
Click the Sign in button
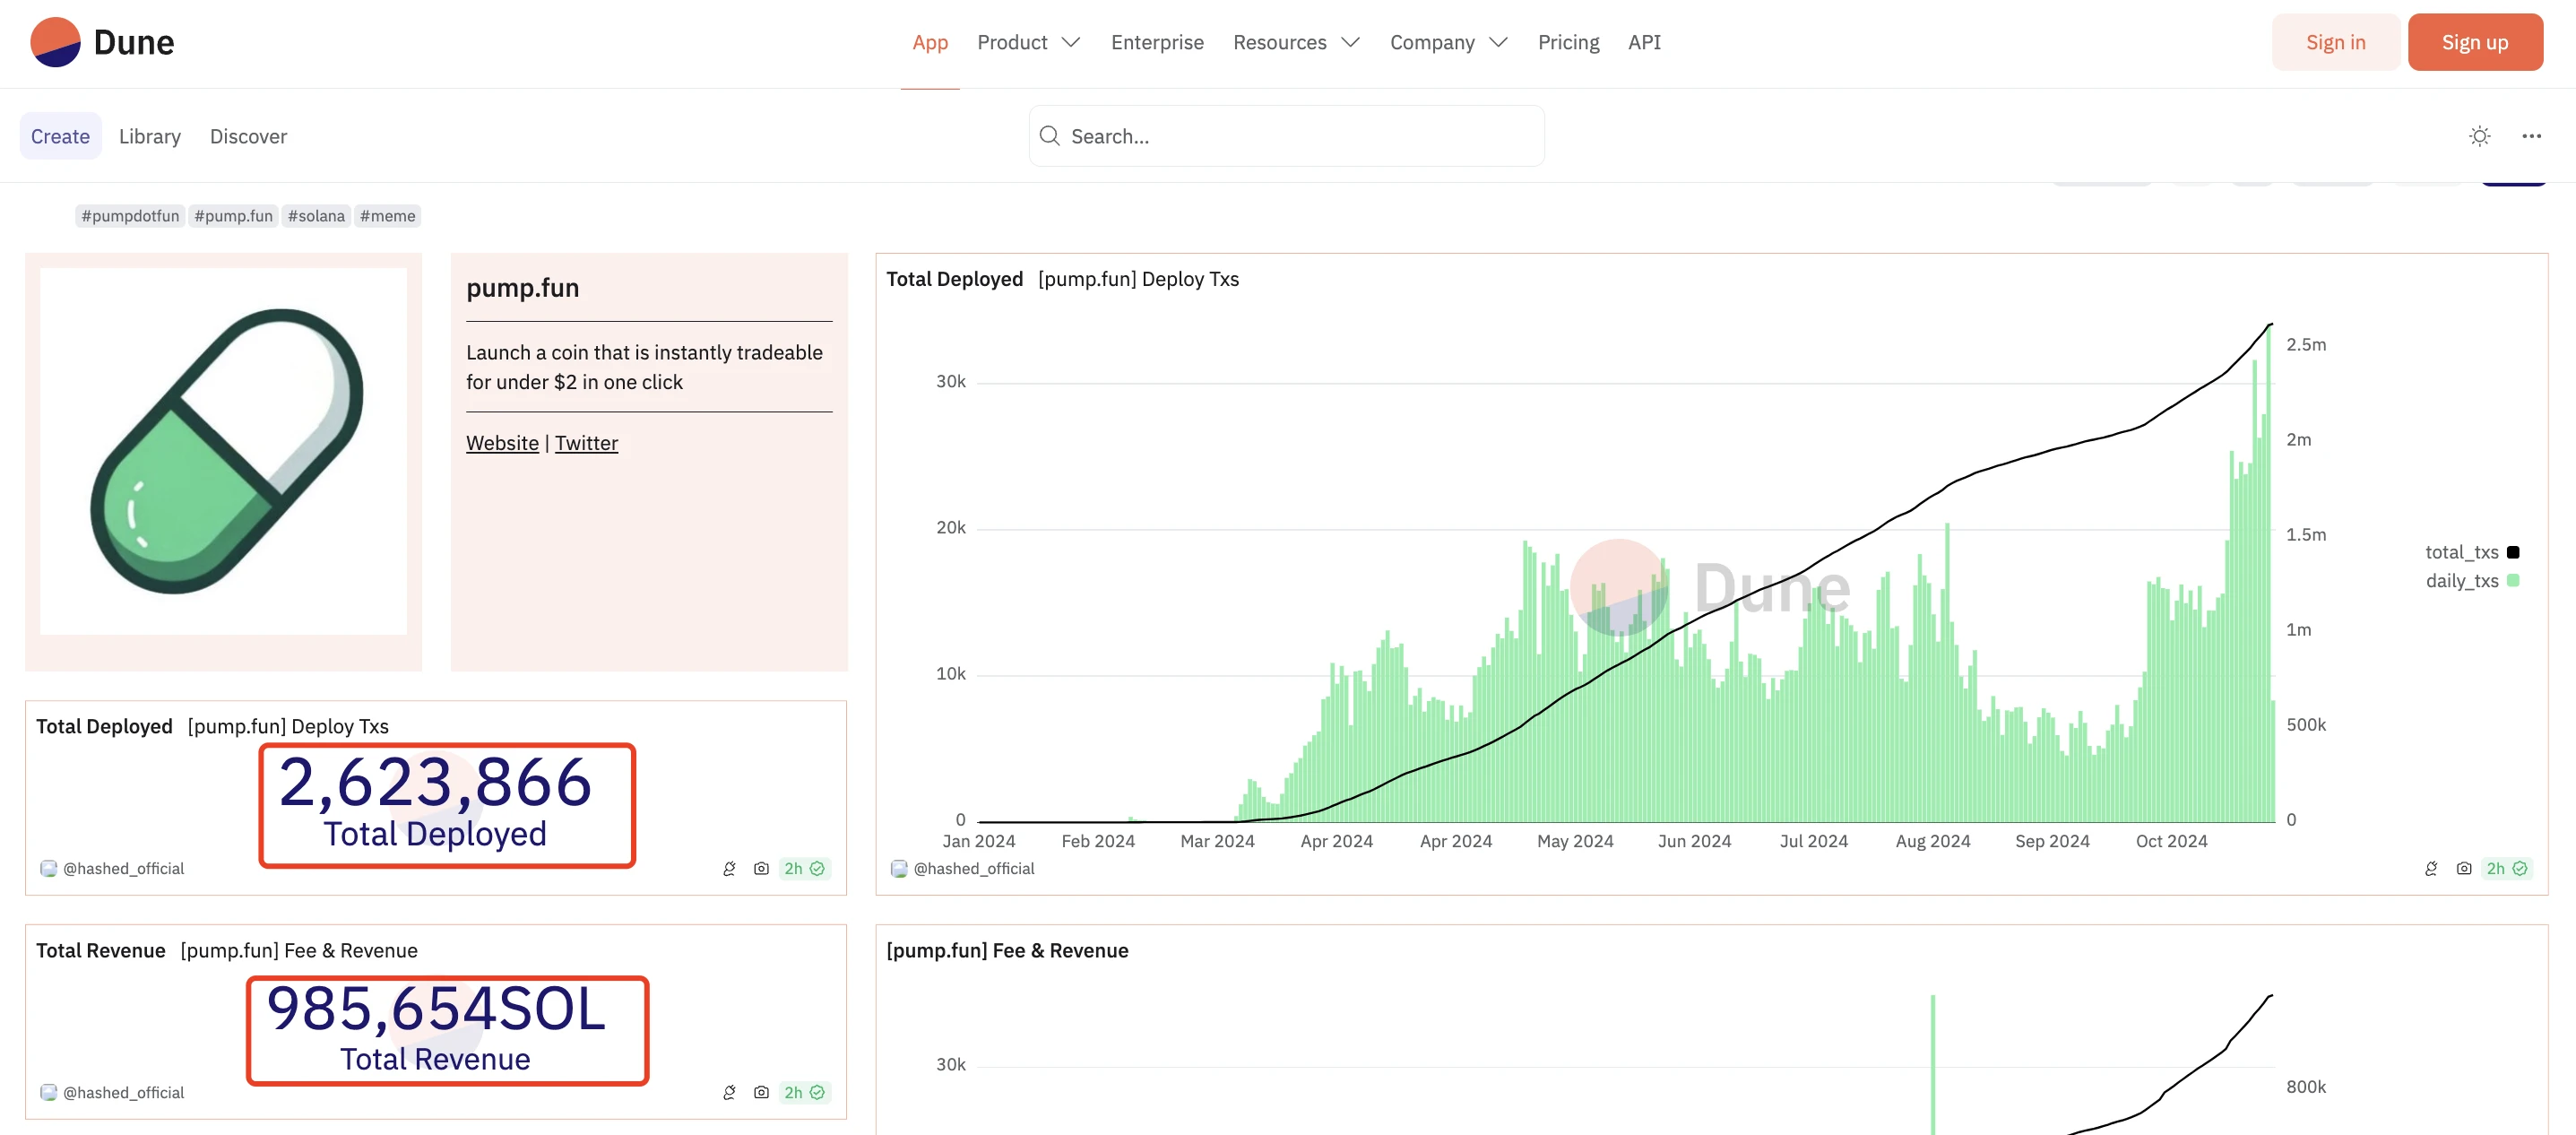2335,43
